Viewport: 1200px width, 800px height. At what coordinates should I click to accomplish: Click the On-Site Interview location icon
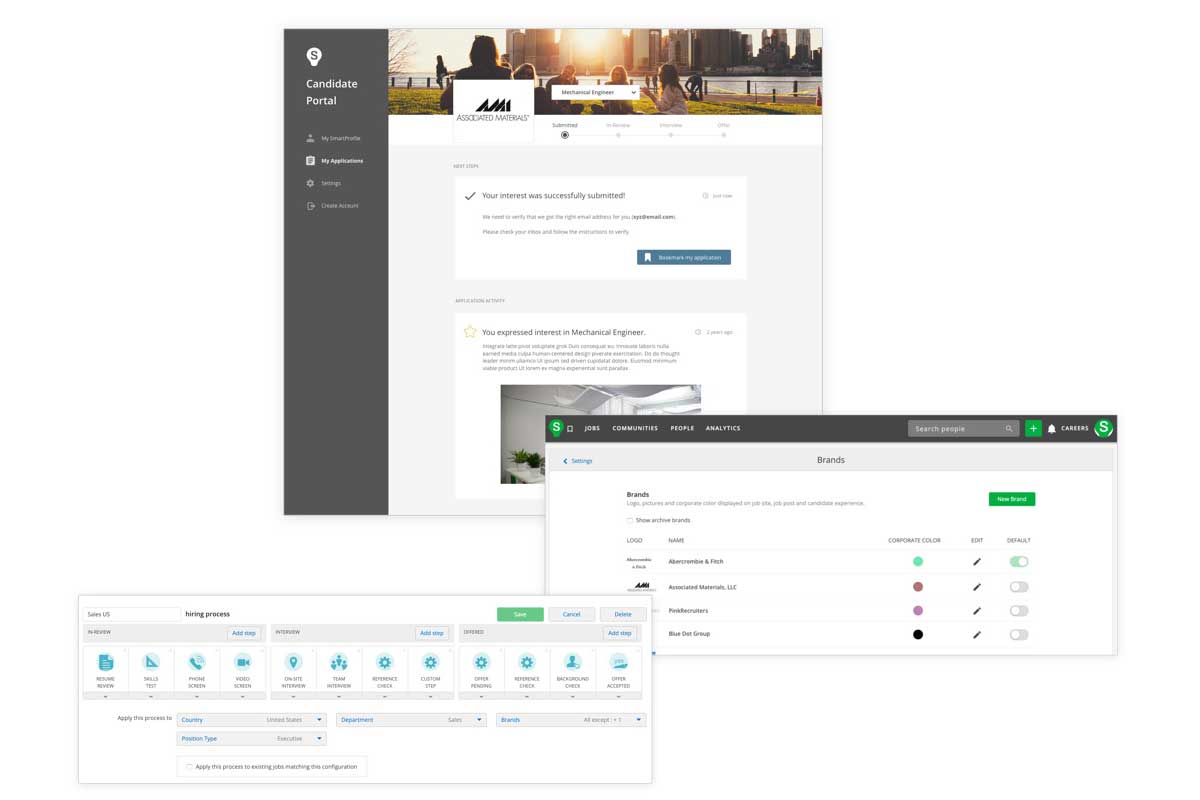click(x=293, y=662)
